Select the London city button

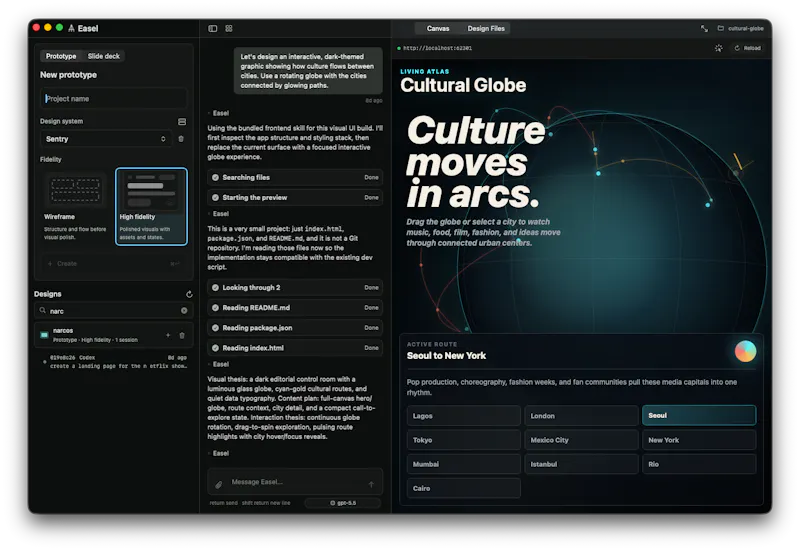pyautogui.click(x=581, y=416)
